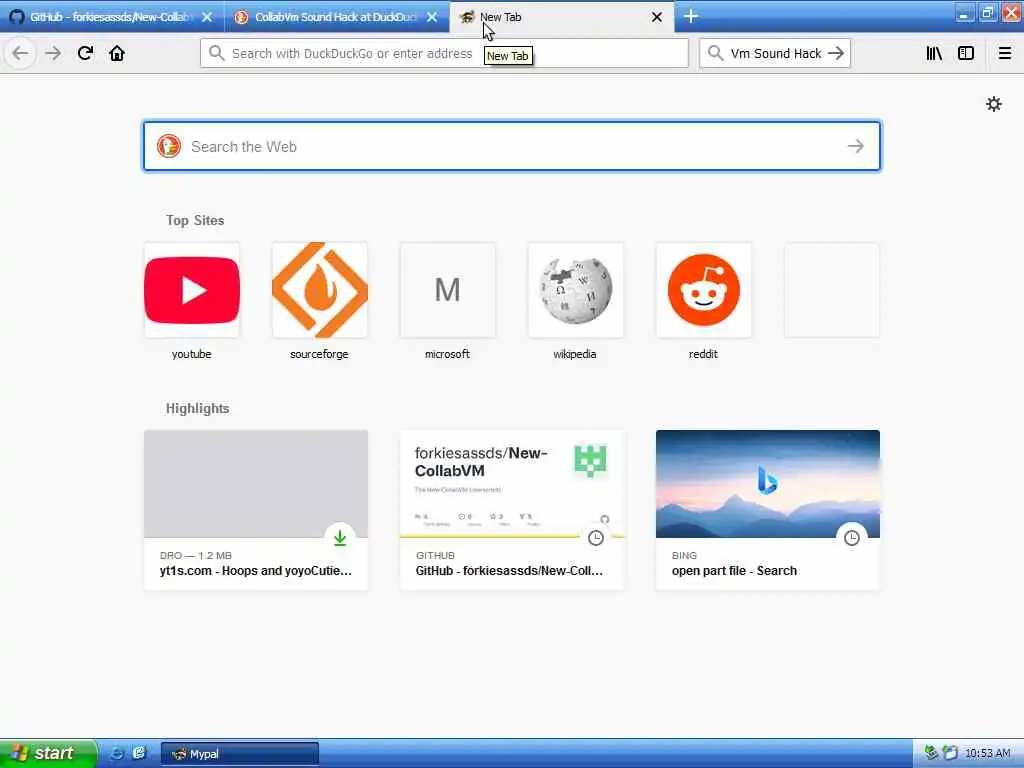The width and height of the screenshot is (1024, 768).
Task: Click the history clock on GitHub card
Action: 596,537
